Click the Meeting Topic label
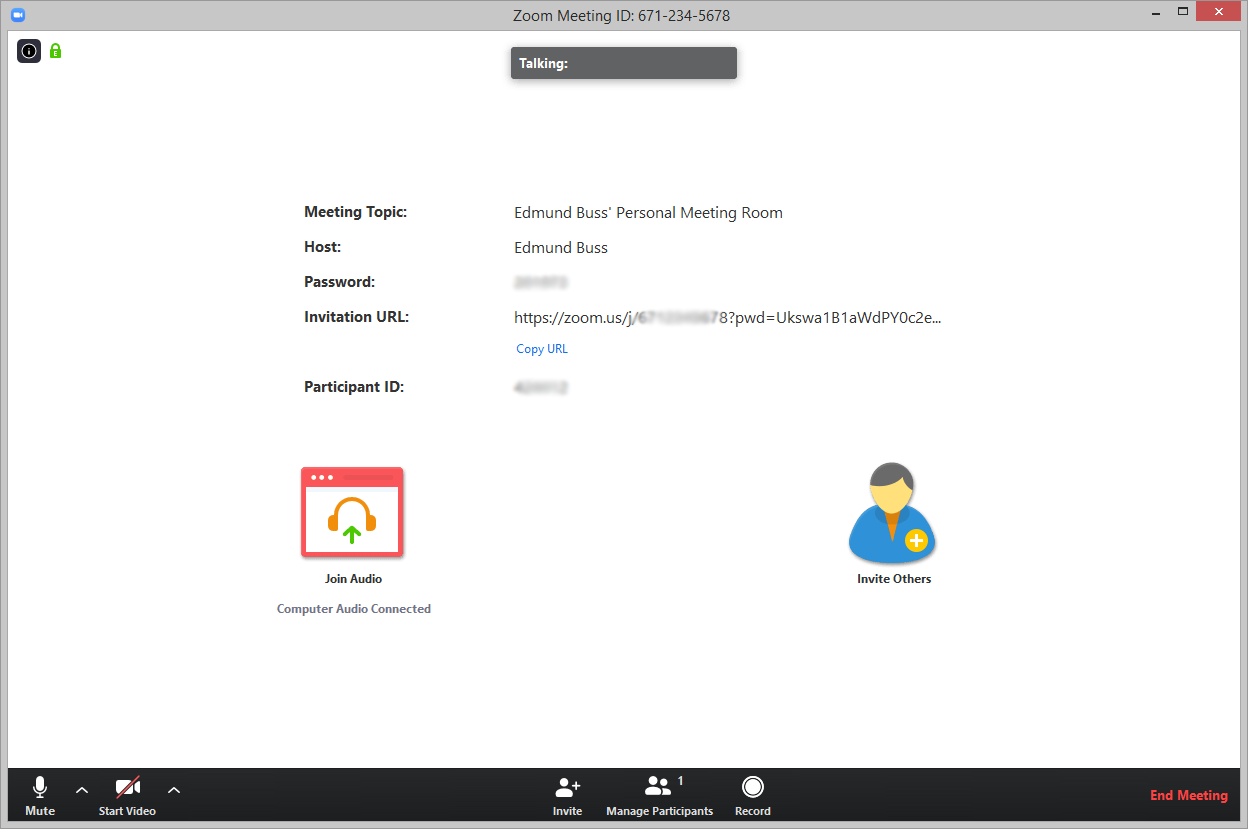Image resolution: width=1248 pixels, height=829 pixels. pos(356,212)
